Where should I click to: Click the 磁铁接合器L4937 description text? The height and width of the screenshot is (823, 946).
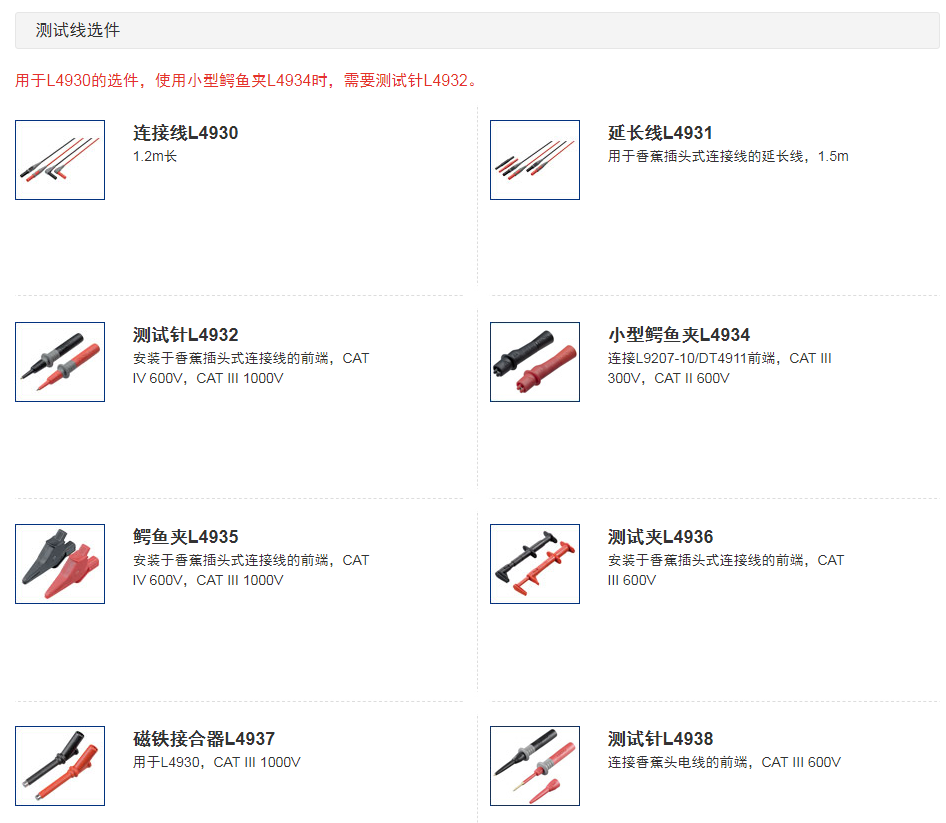tap(217, 762)
